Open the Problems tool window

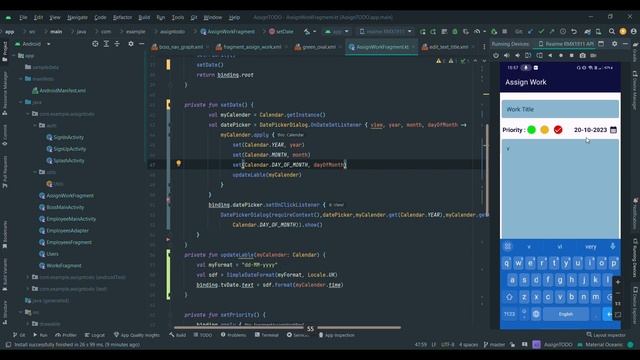tap(233, 335)
